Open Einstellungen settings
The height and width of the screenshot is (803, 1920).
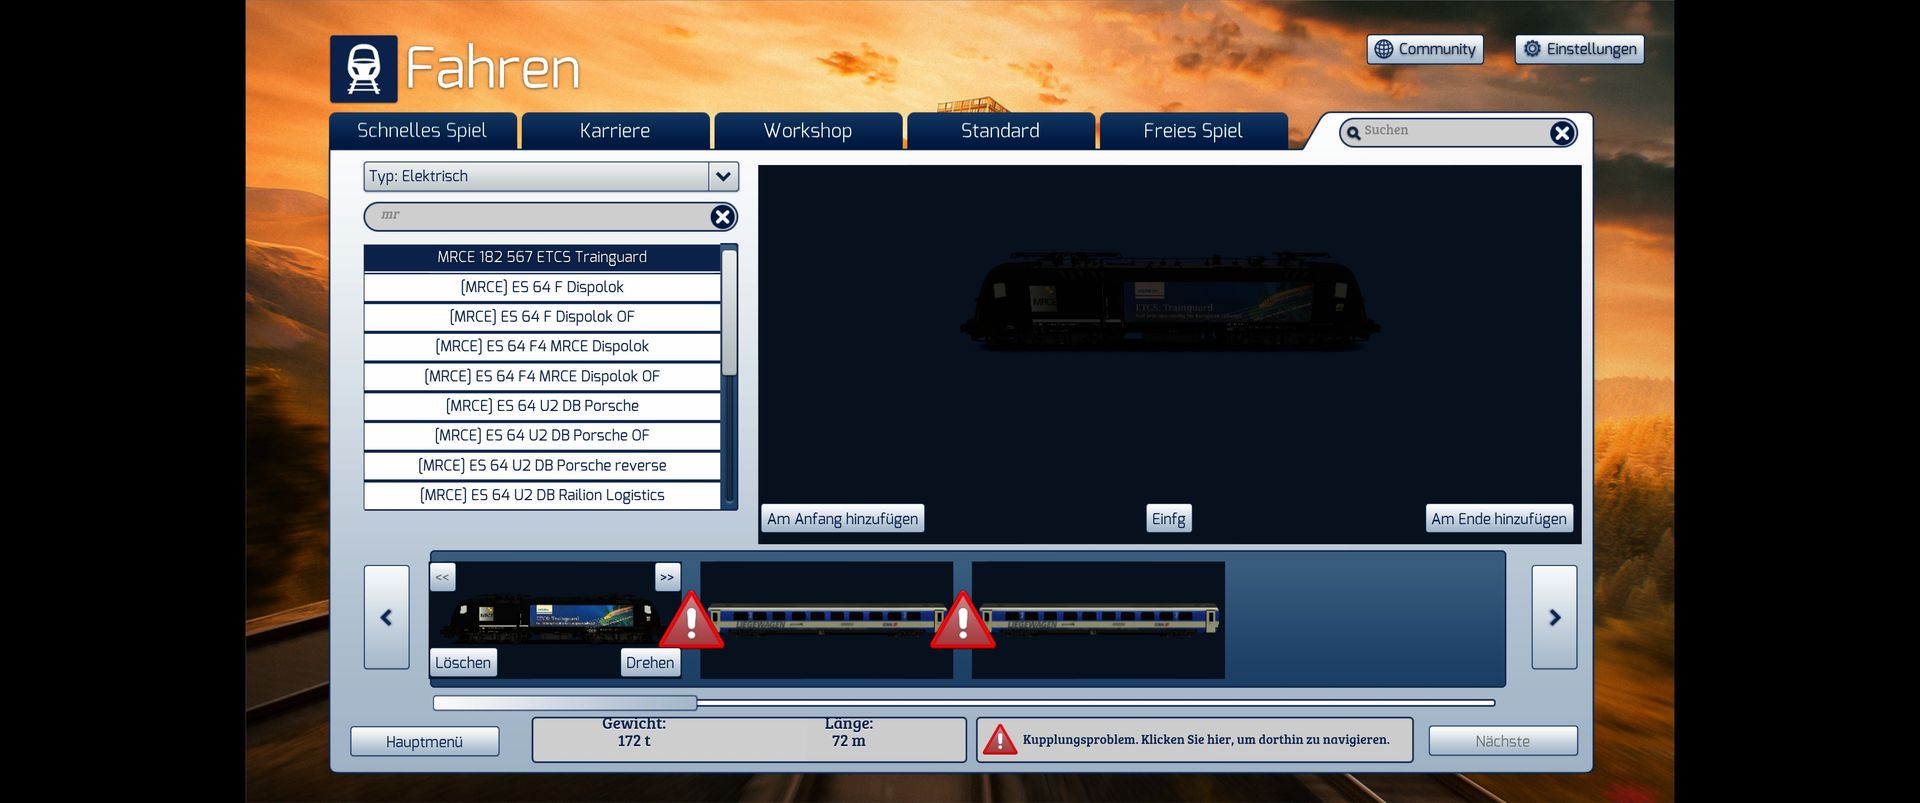pyautogui.click(x=1579, y=49)
